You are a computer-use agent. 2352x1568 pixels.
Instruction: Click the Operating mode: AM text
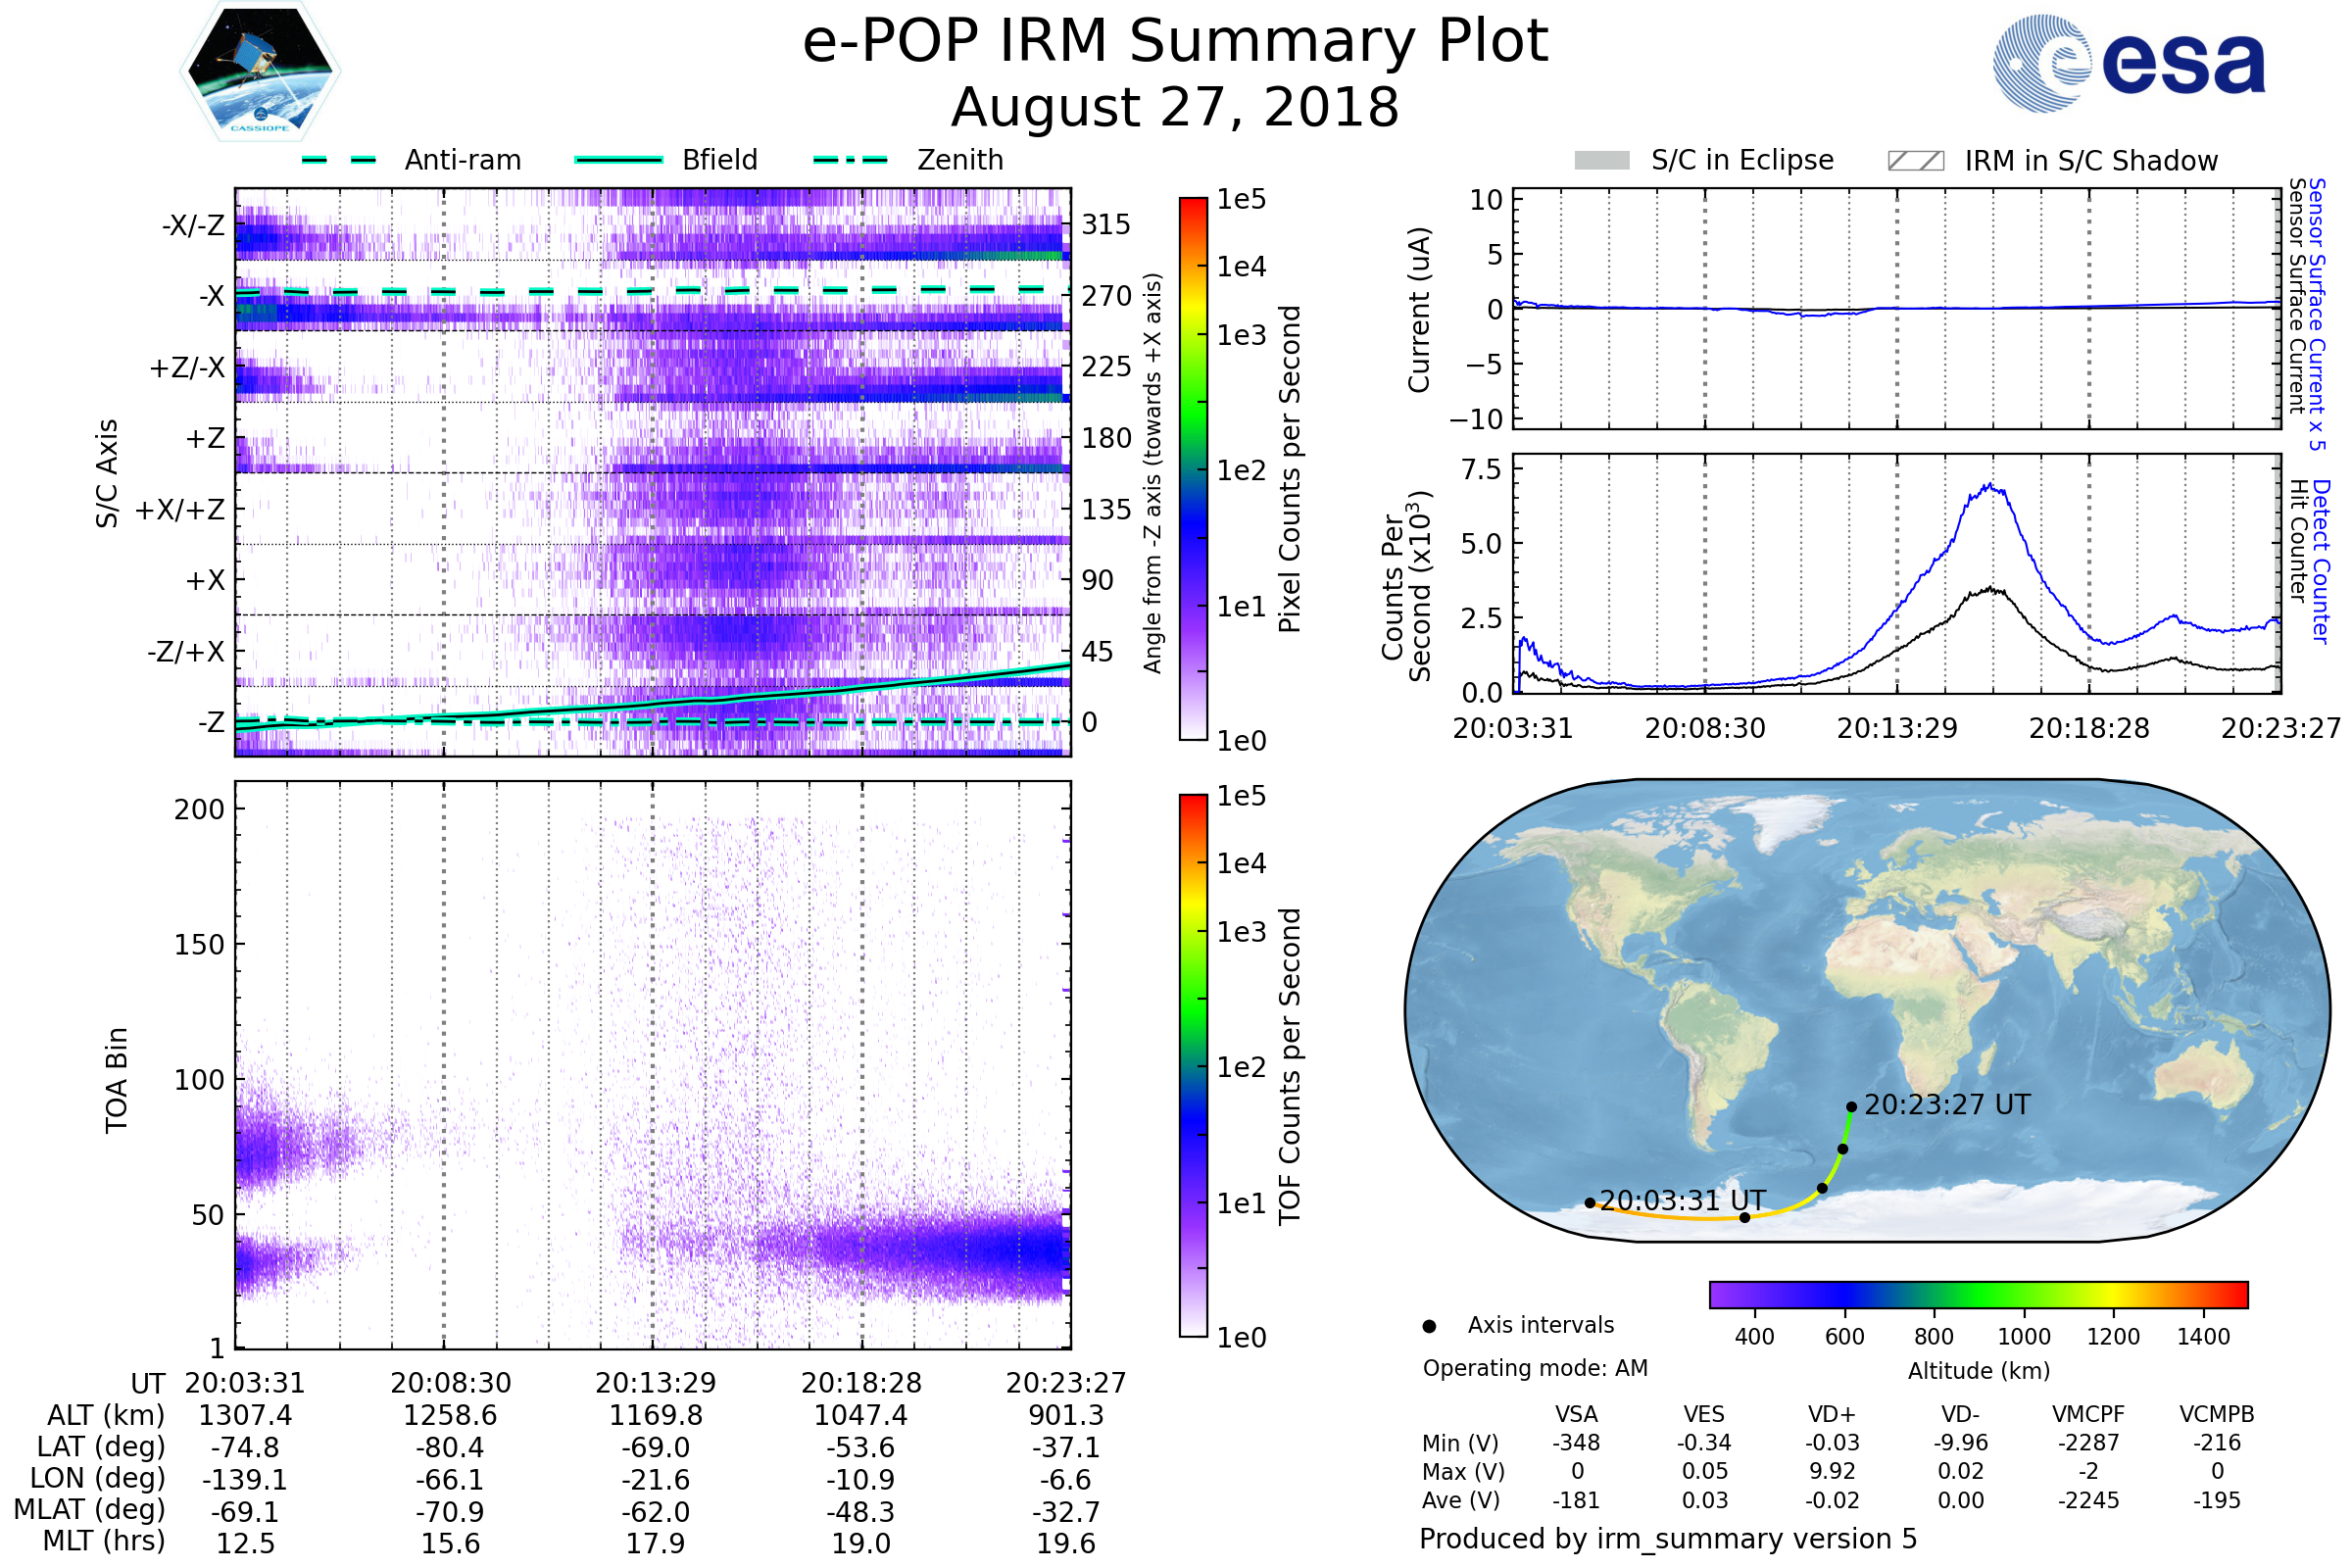[x=1535, y=1368]
